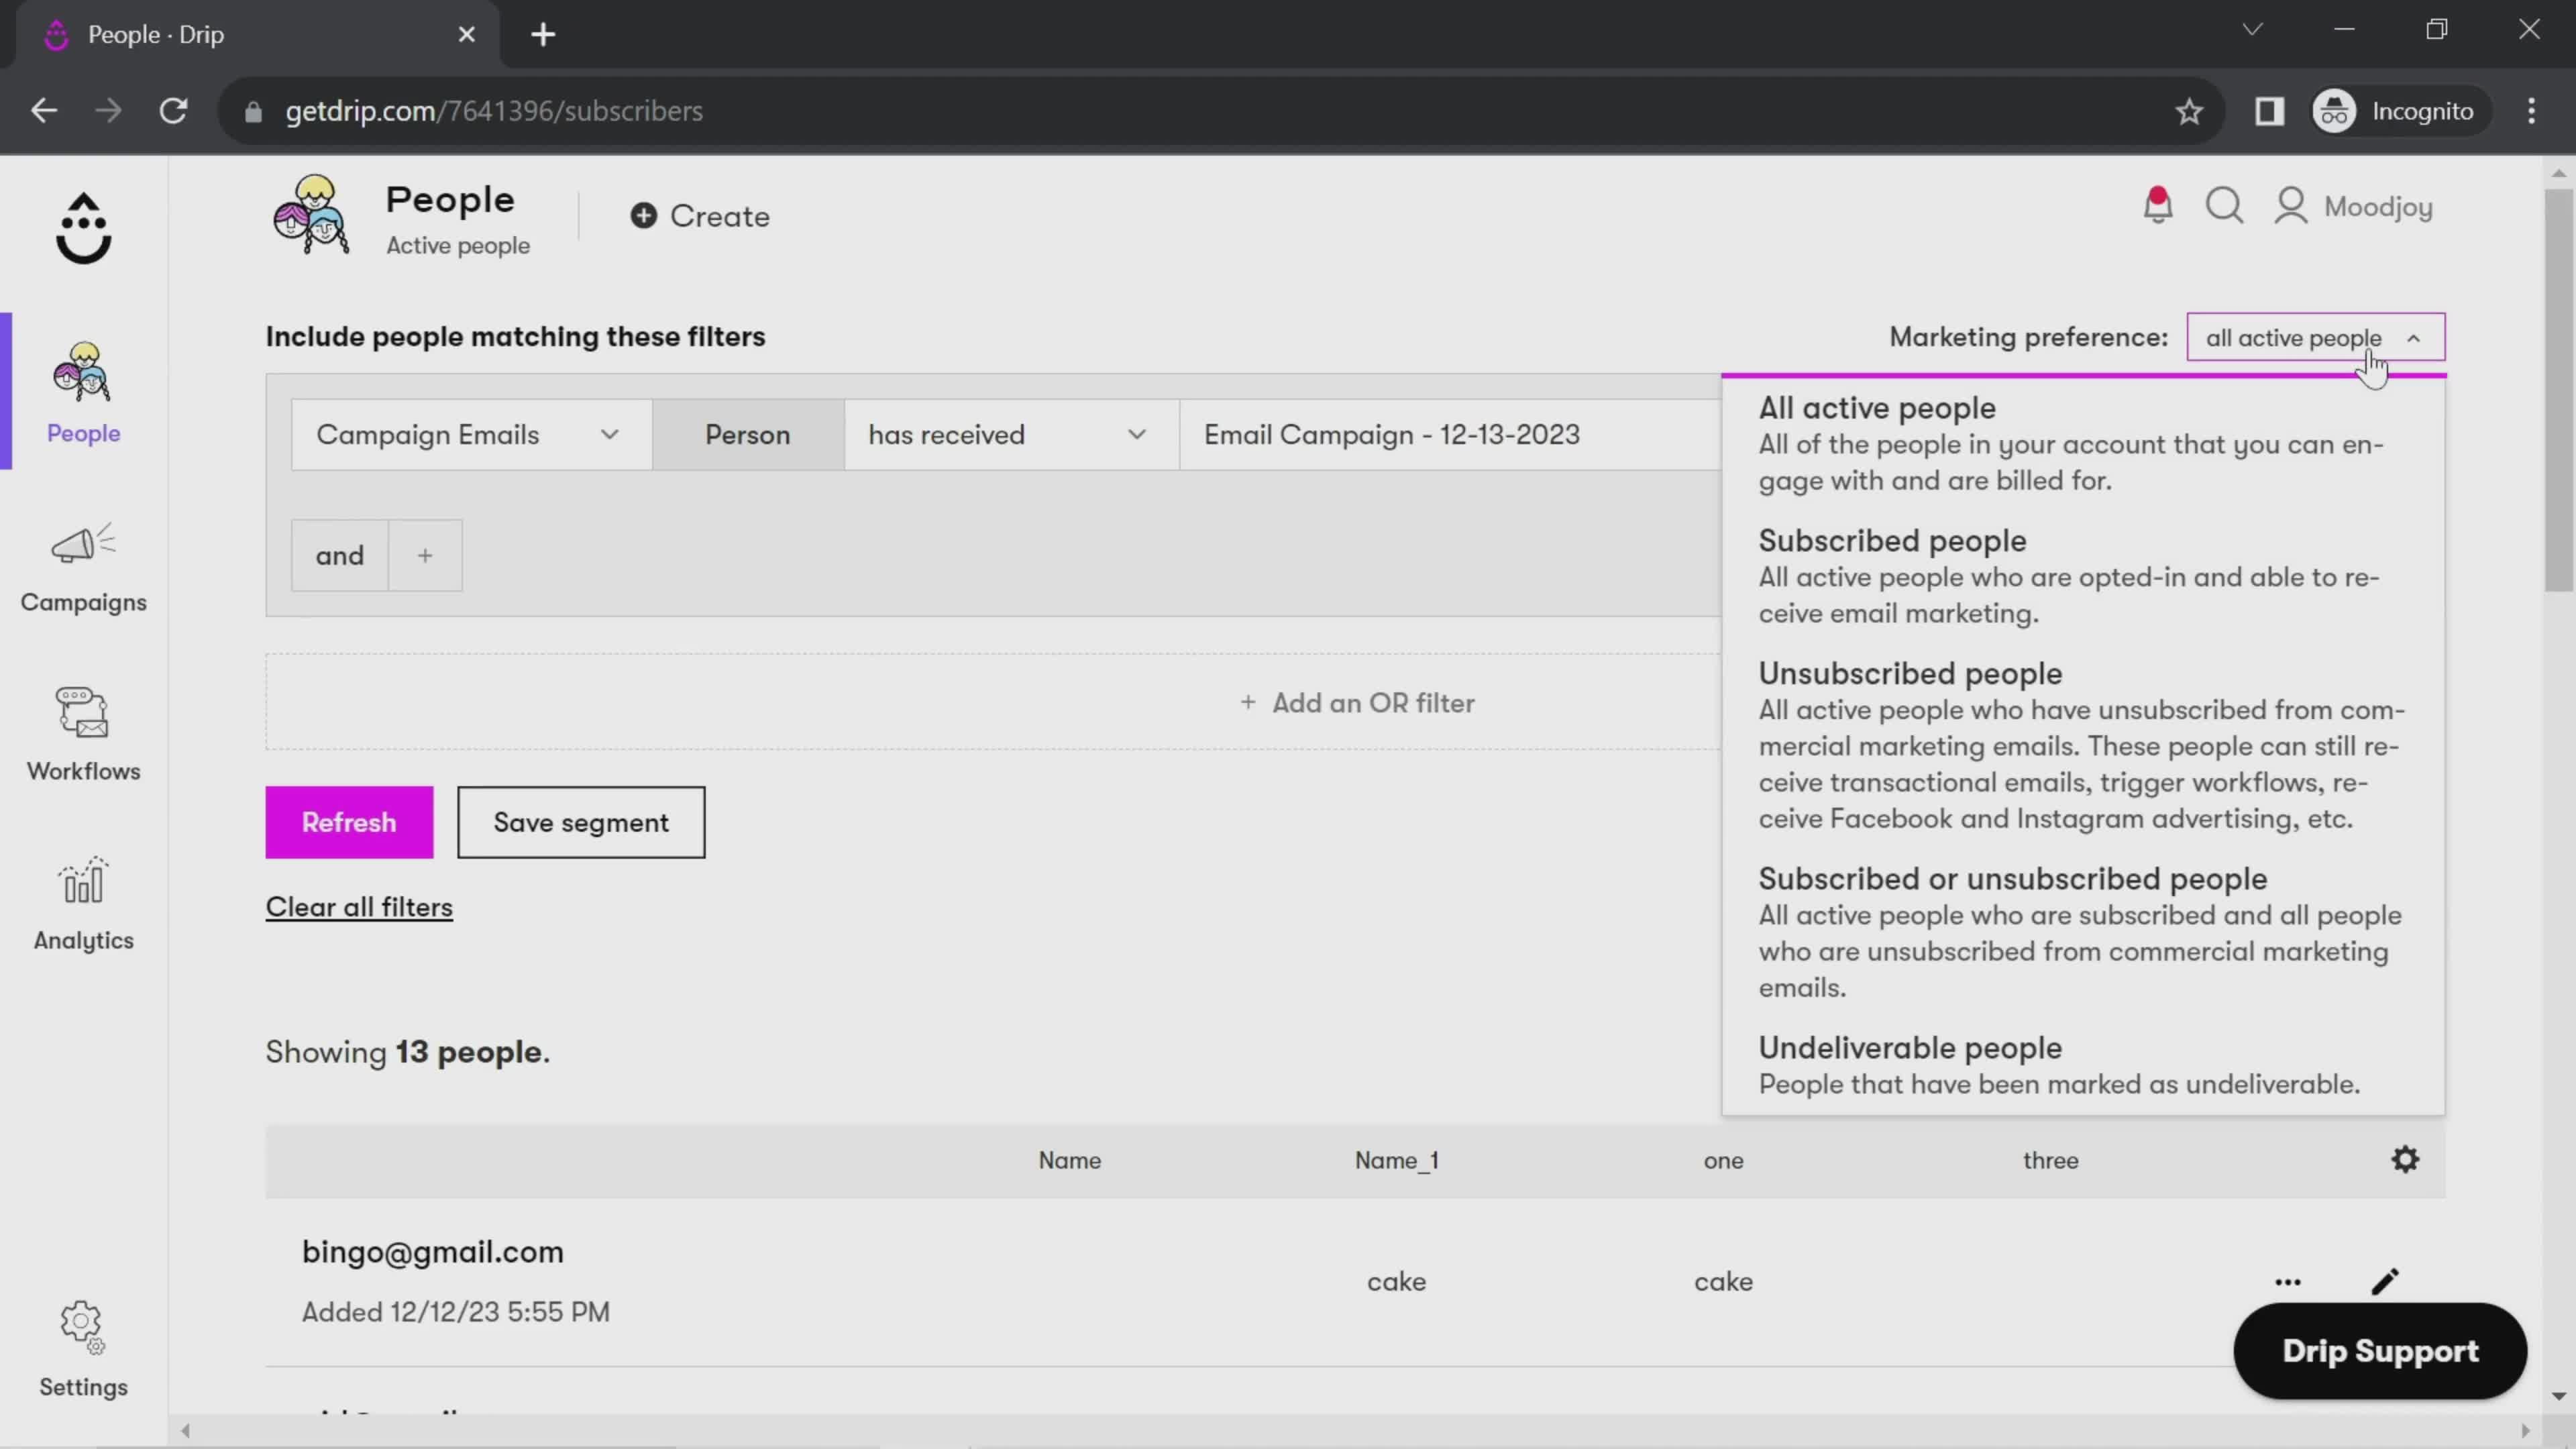
Task: Open the 'has received' condition dropdown
Action: point(1011,435)
